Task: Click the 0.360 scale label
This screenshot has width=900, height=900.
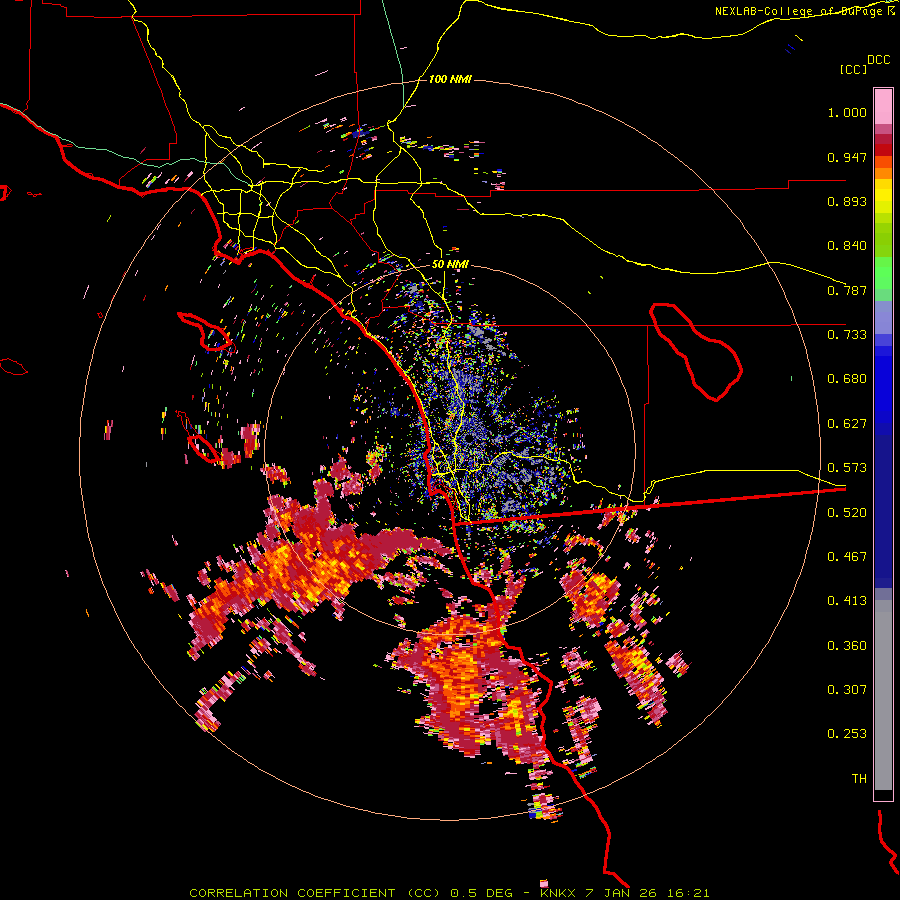Action: [847, 646]
